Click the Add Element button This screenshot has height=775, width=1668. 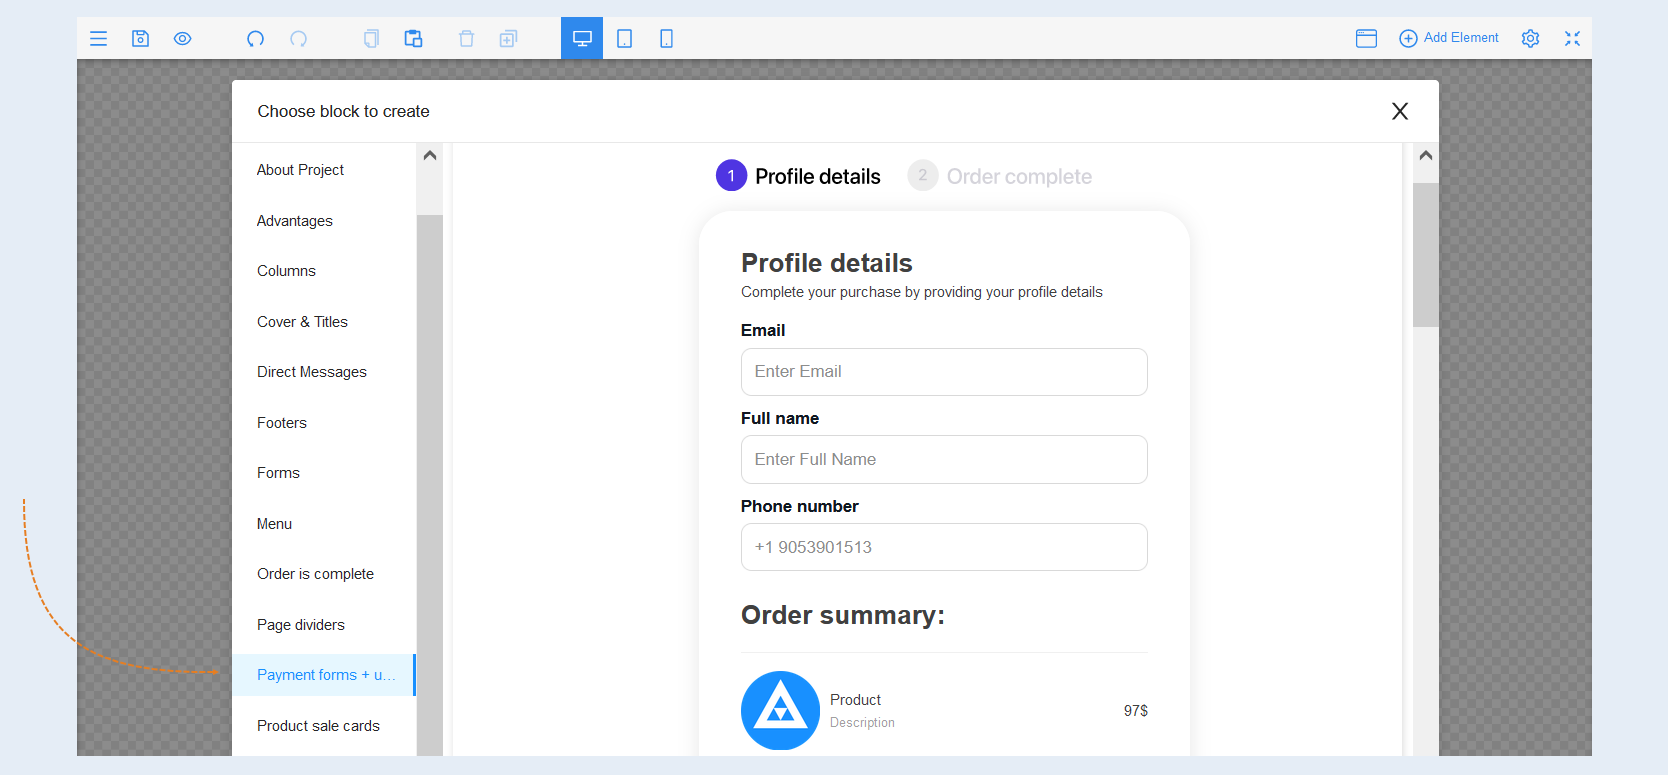pos(1448,38)
